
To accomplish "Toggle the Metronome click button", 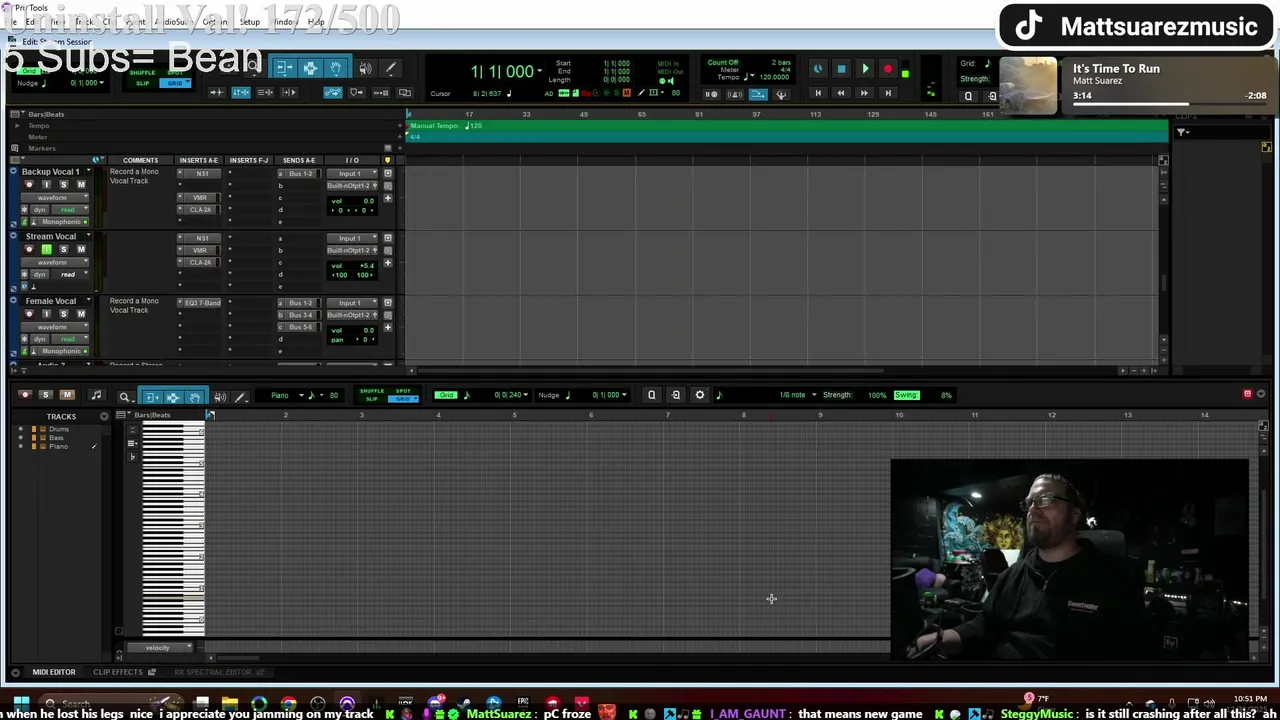I will pos(735,94).
